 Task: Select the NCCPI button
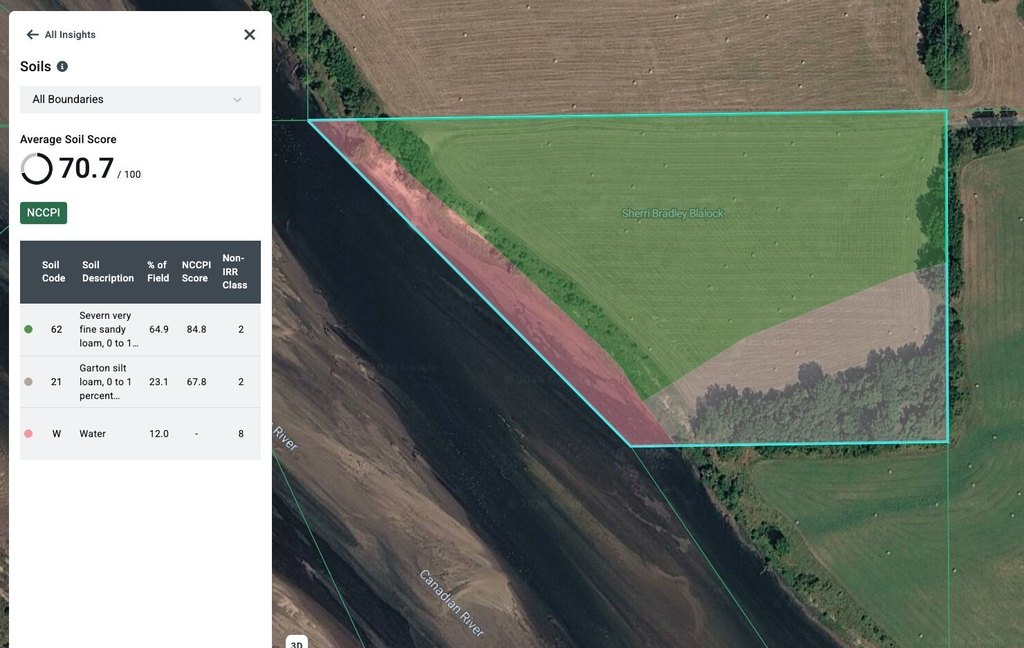pos(43,213)
